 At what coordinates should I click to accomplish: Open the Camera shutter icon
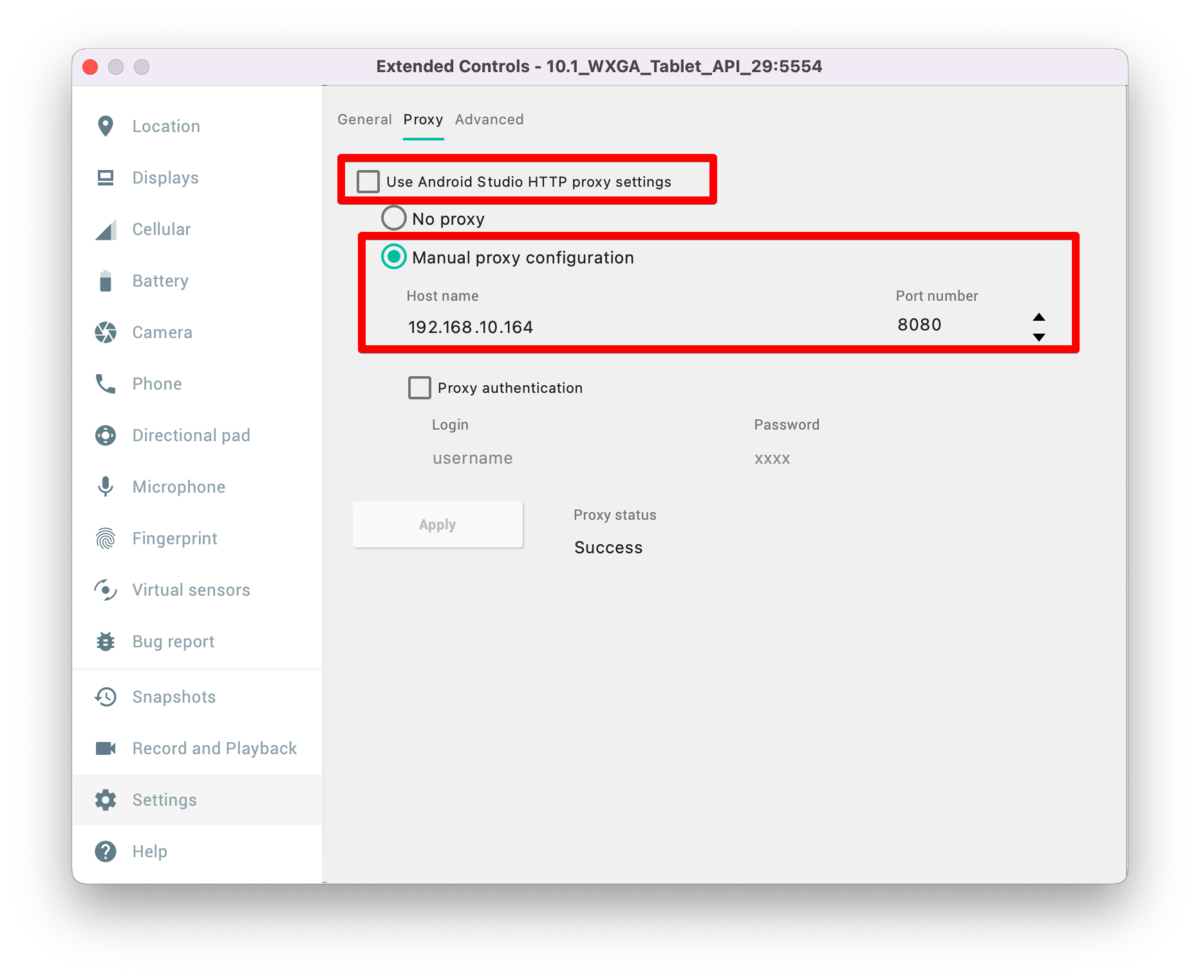click(x=105, y=333)
